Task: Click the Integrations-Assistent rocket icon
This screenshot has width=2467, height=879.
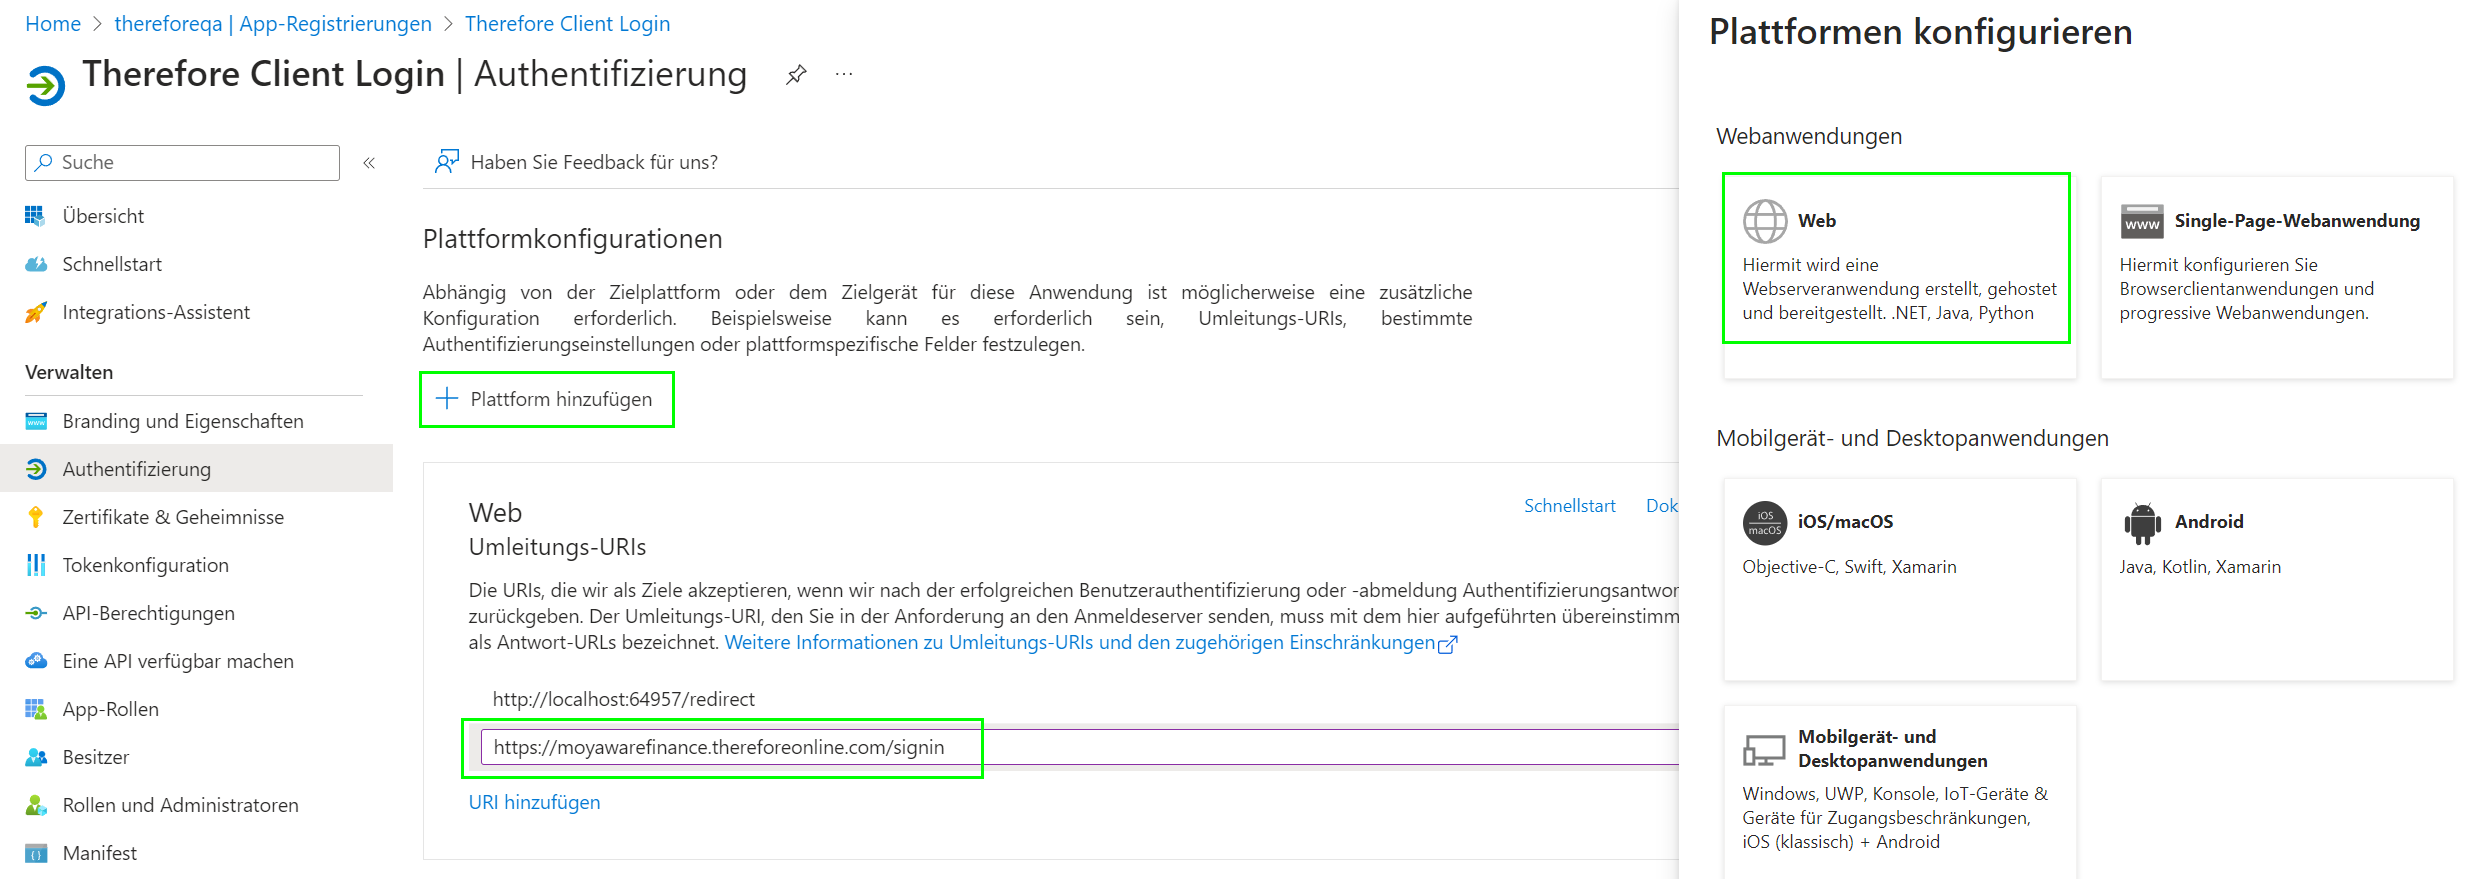Action: point(35,312)
